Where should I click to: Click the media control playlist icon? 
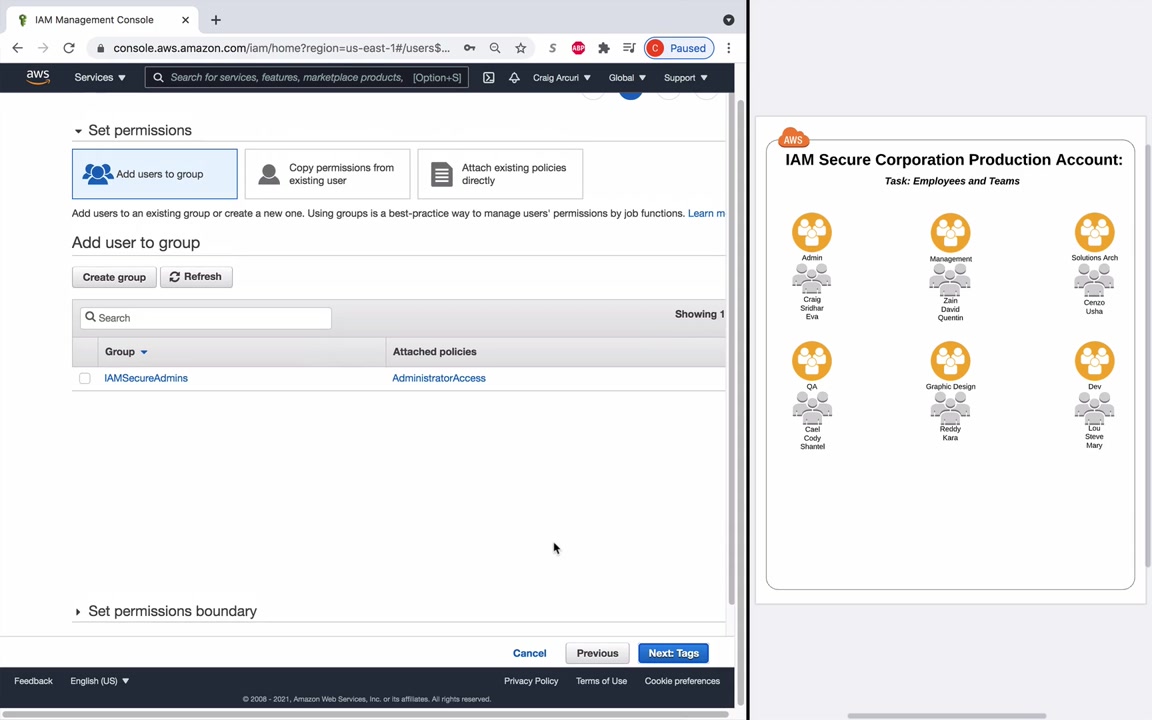(629, 48)
